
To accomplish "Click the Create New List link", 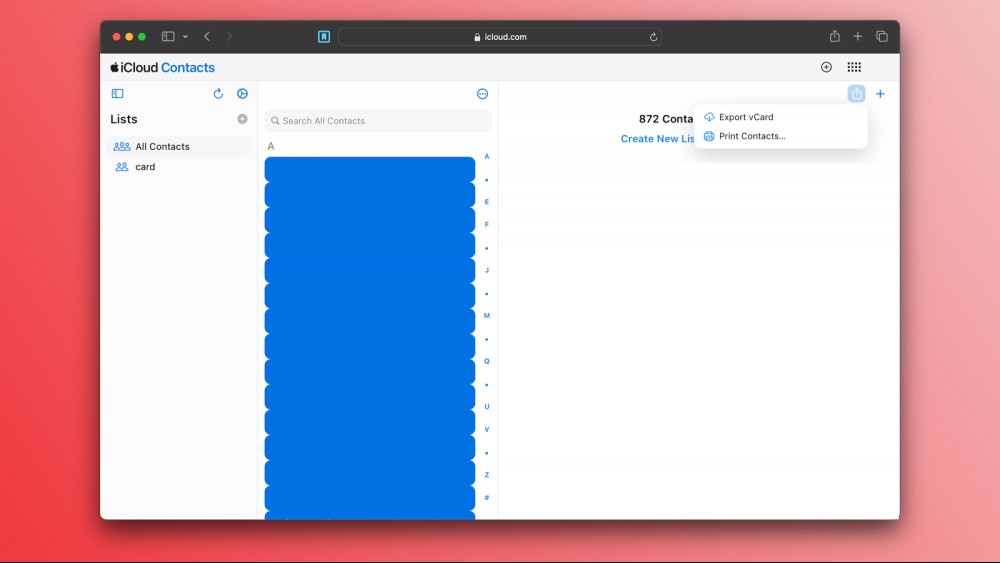I will point(658,138).
